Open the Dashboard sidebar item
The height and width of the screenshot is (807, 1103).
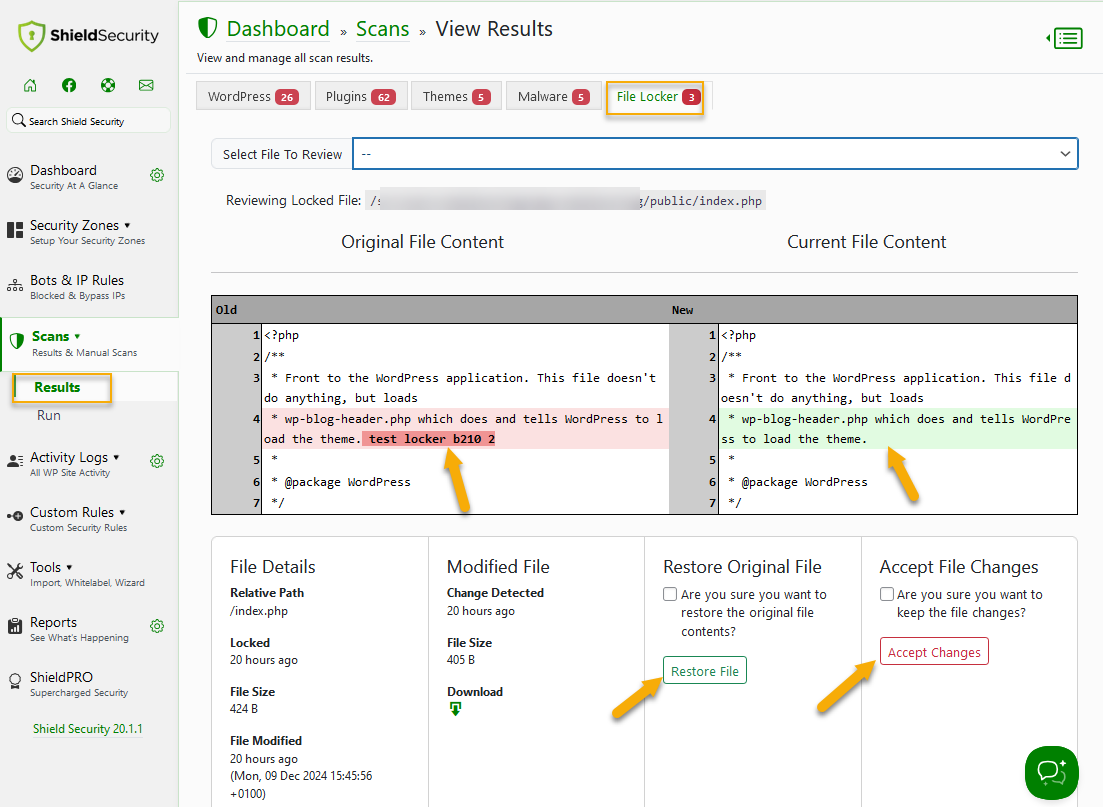click(x=73, y=176)
